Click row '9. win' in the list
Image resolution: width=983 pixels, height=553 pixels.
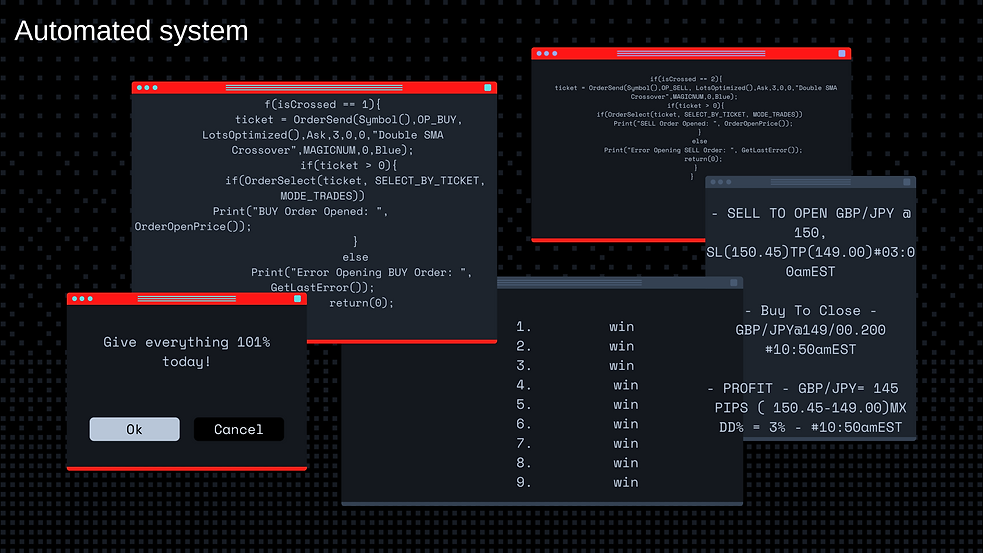coord(577,482)
